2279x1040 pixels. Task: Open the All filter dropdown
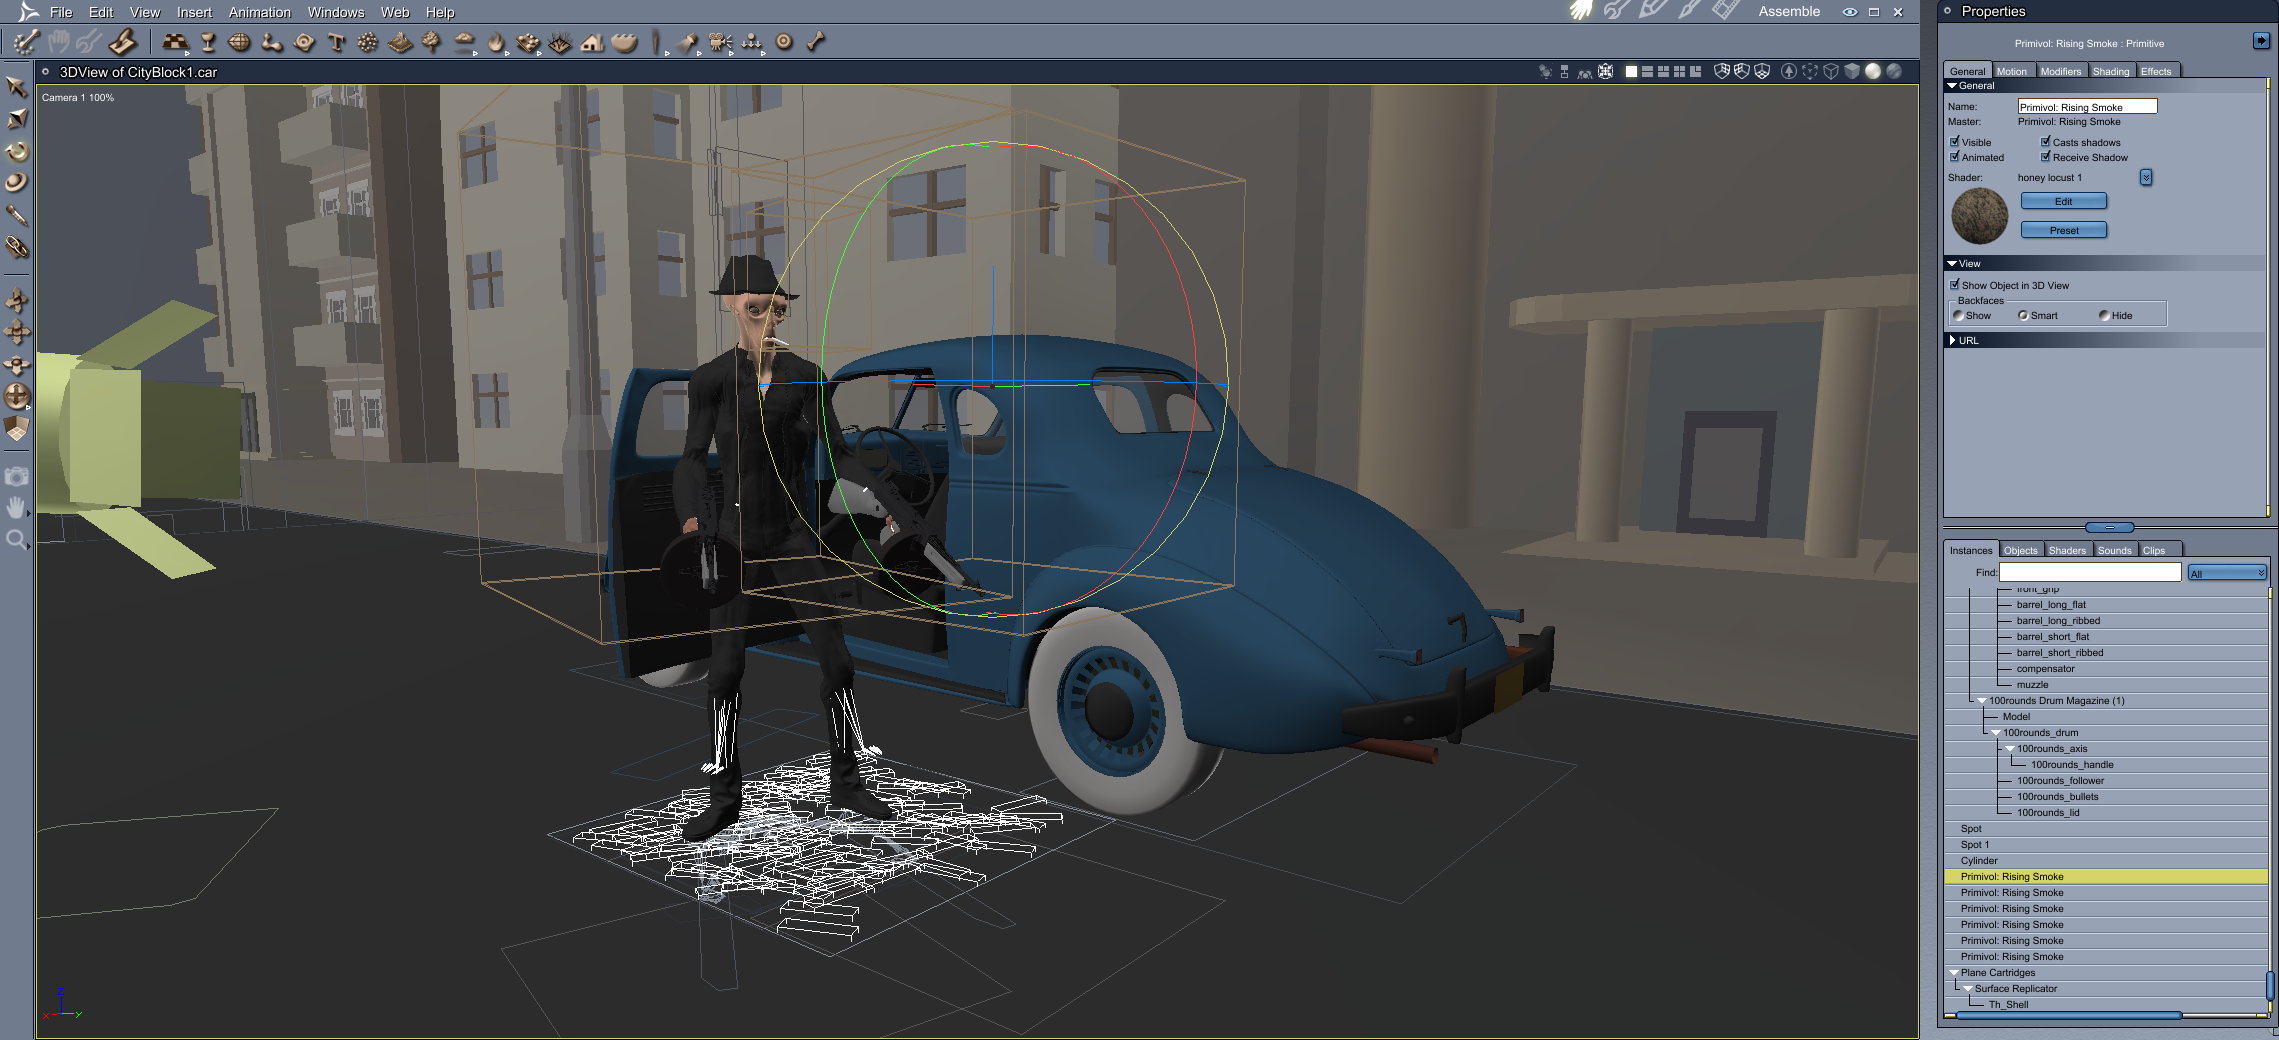tap(2227, 573)
